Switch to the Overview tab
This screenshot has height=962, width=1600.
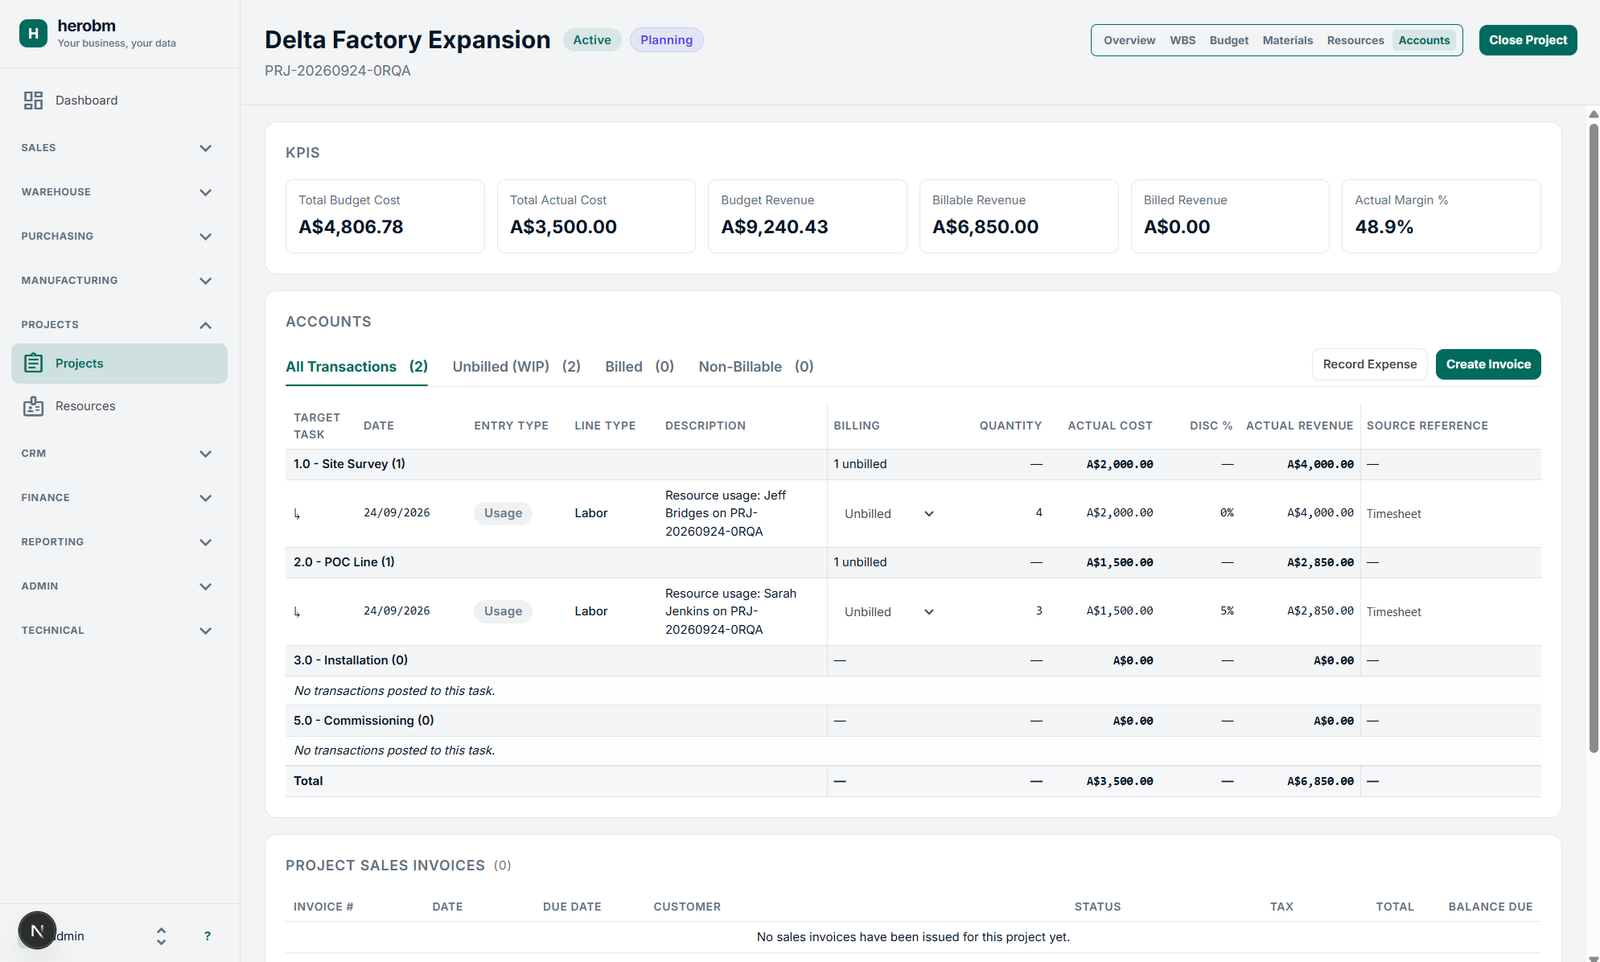[1129, 40]
